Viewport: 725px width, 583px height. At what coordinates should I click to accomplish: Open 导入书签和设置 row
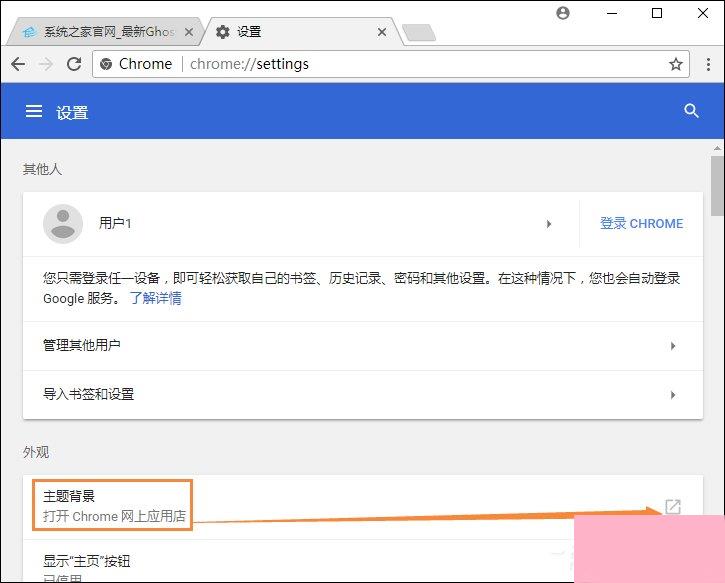tap(363, 395)
